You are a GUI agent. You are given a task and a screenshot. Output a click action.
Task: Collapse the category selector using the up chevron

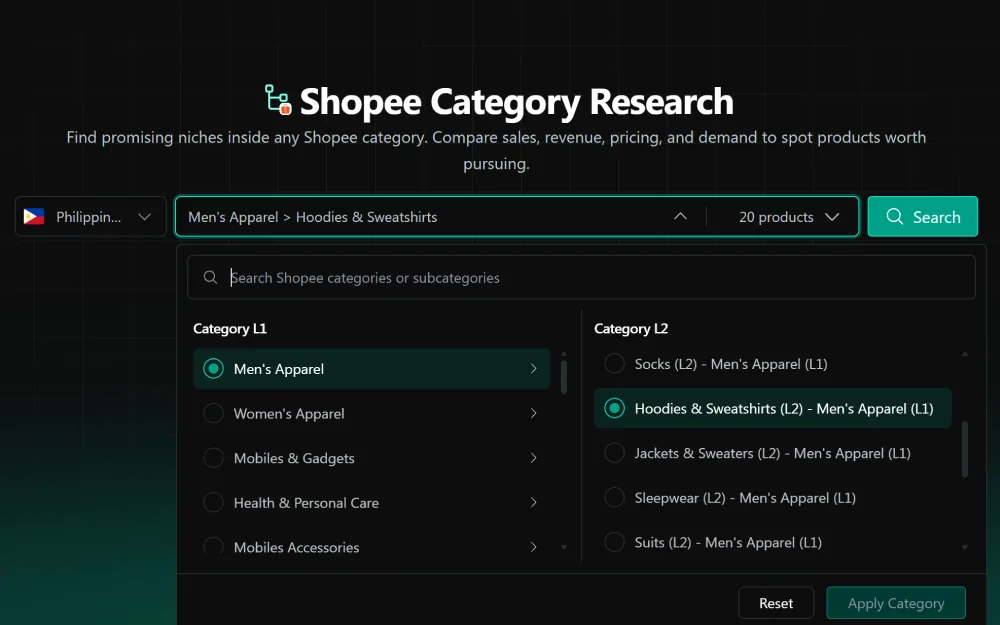[680, 216]
